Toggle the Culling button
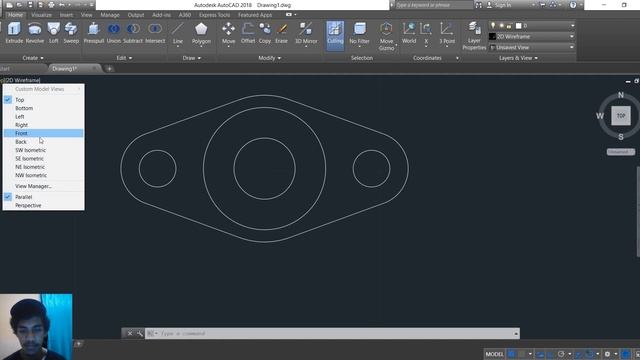 click(x=335, y=36)
